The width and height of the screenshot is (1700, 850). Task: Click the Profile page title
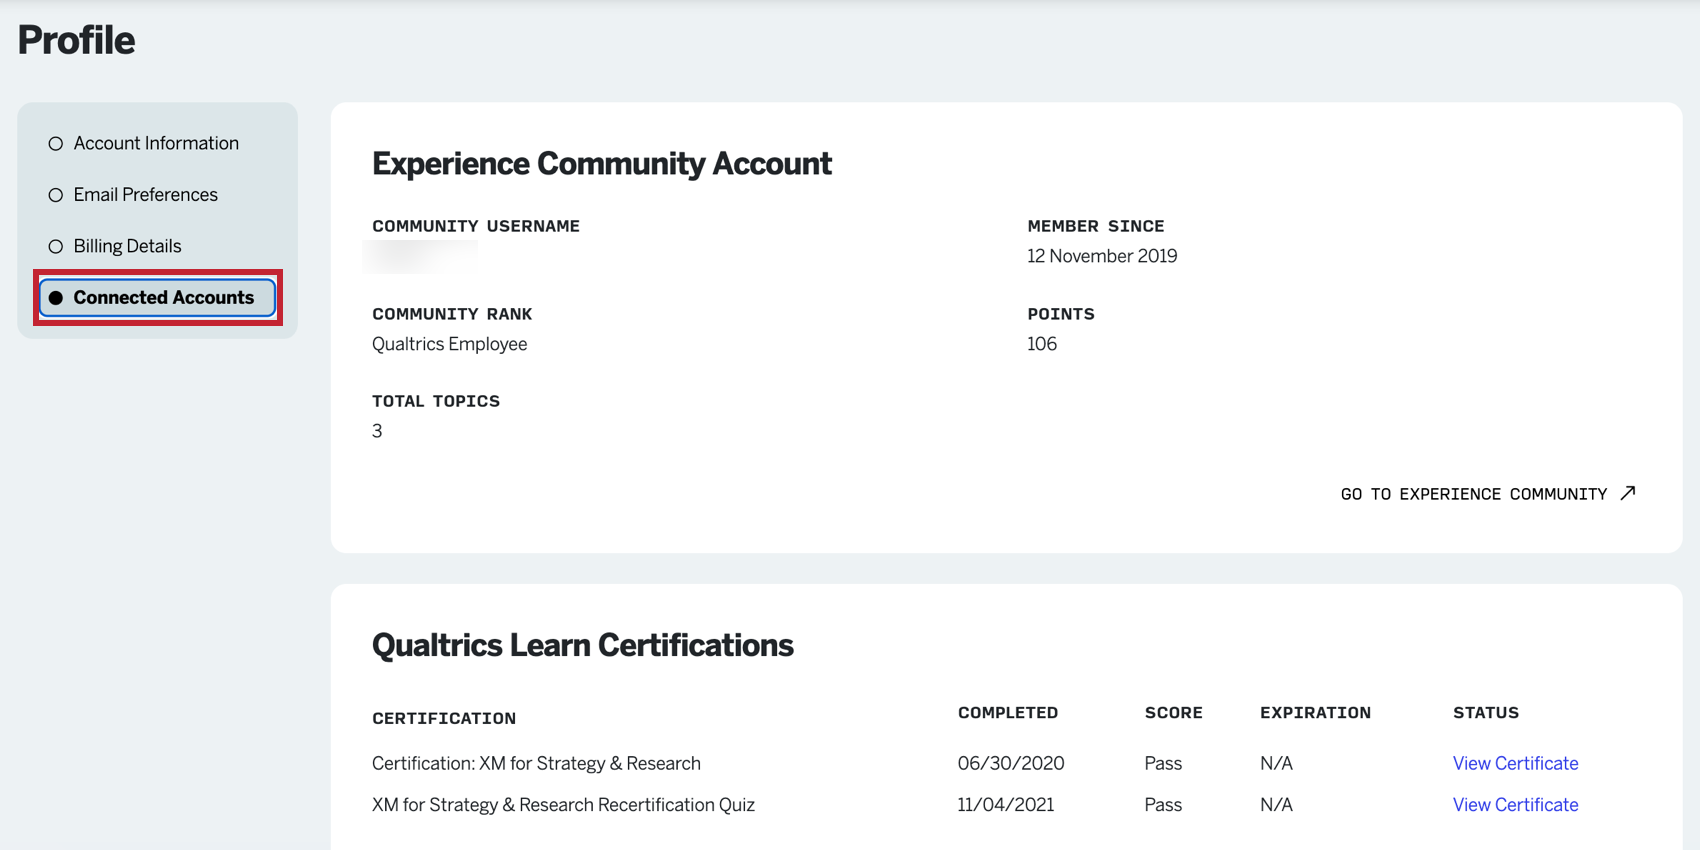(x=76, y=40)
